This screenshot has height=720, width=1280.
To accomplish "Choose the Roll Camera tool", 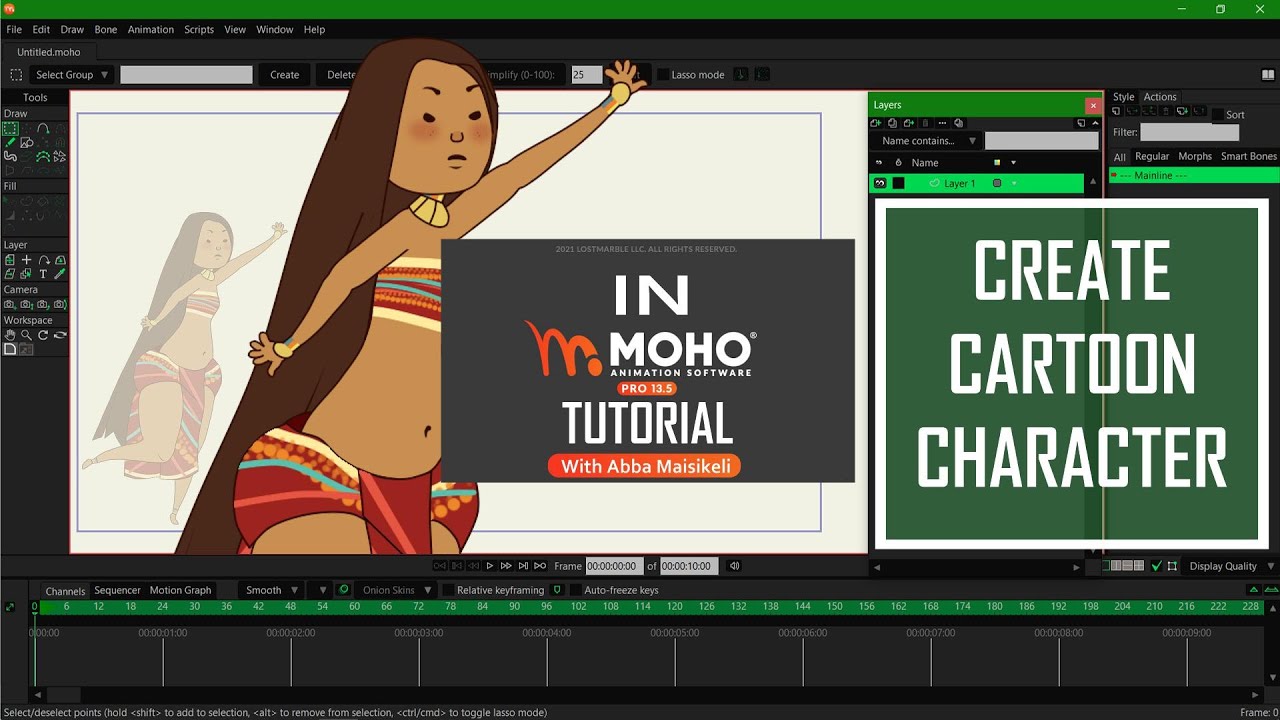I will click(x=44, y=304).
